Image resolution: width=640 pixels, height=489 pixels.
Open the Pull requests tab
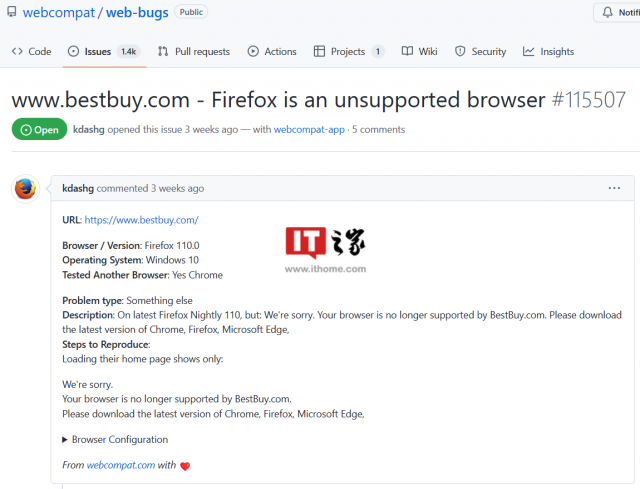pos(194,51)
